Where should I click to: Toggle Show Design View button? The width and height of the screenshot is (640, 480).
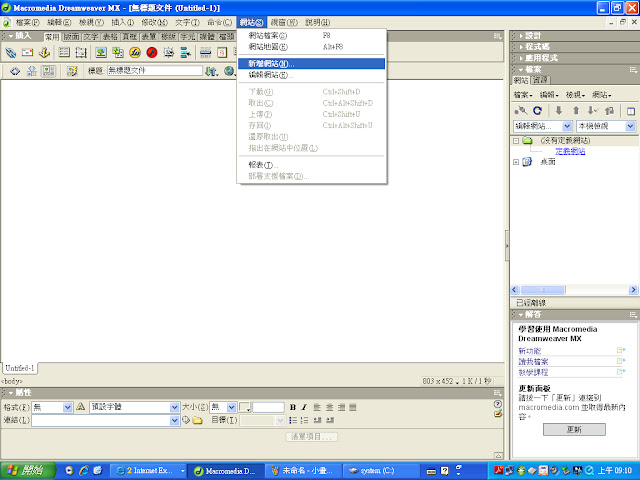(49, 71)
